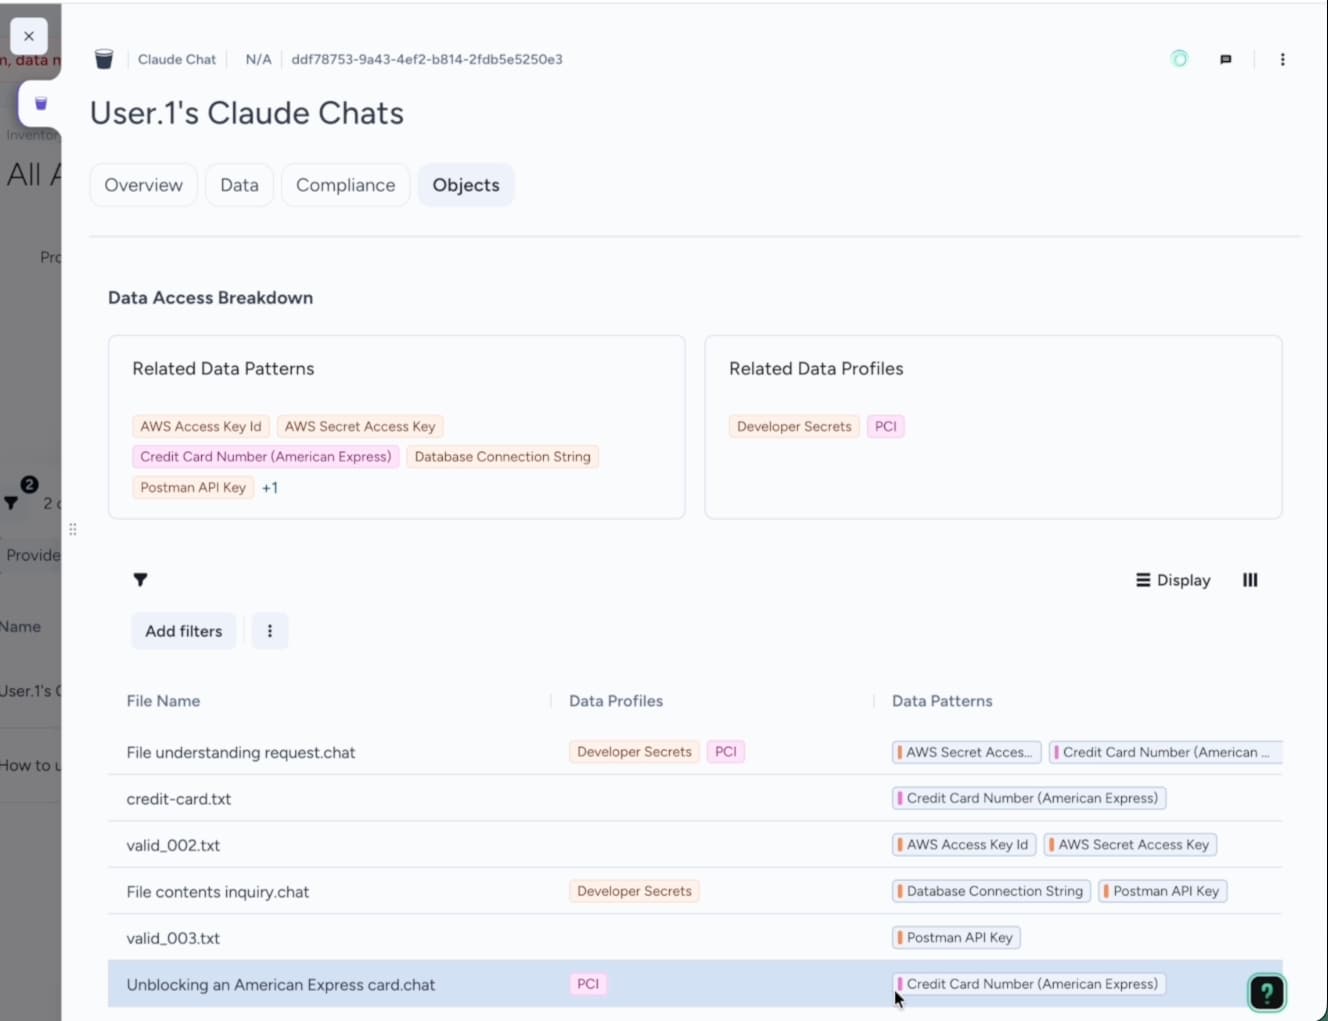Click AWS Access Key Id pattern in valid_002.txt row
The height and width of the screenshot is (1021, 1328).
[964, 845]
